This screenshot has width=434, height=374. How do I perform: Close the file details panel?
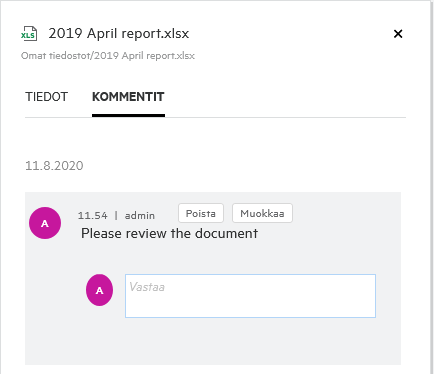pyautogui.click(x=398, y=34)
